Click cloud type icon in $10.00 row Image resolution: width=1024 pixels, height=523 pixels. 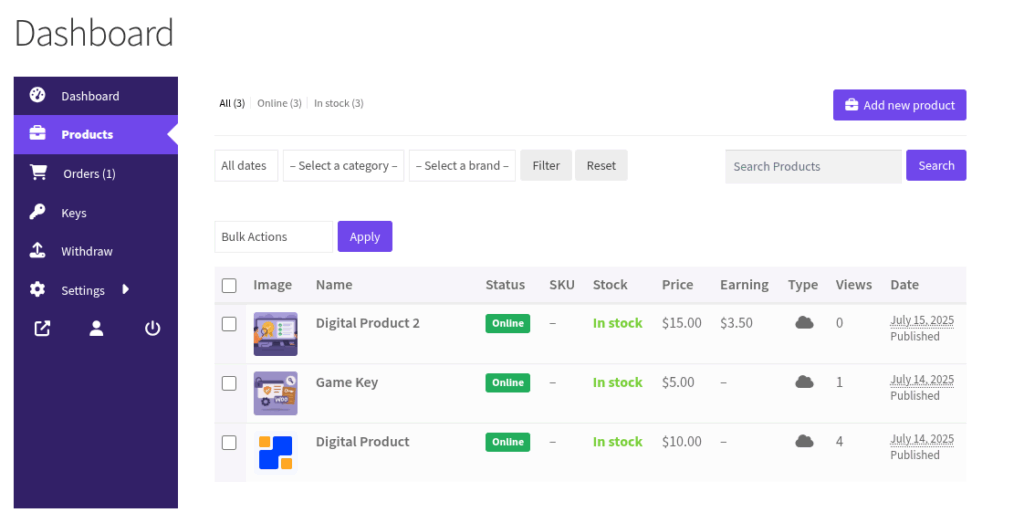[x=804, y=441]
